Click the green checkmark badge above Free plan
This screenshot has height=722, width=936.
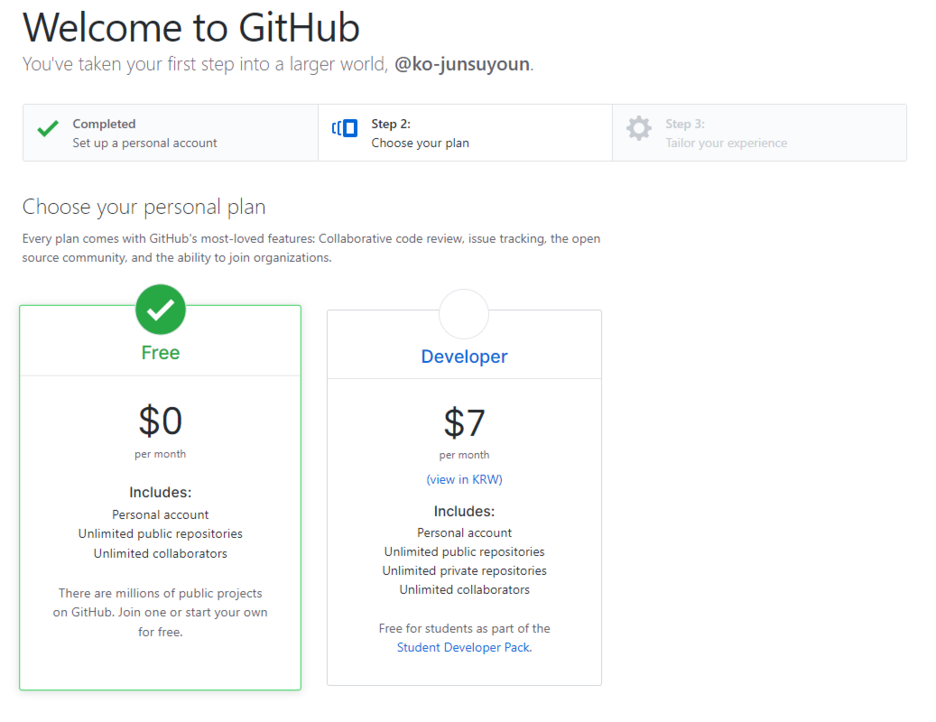160,309
